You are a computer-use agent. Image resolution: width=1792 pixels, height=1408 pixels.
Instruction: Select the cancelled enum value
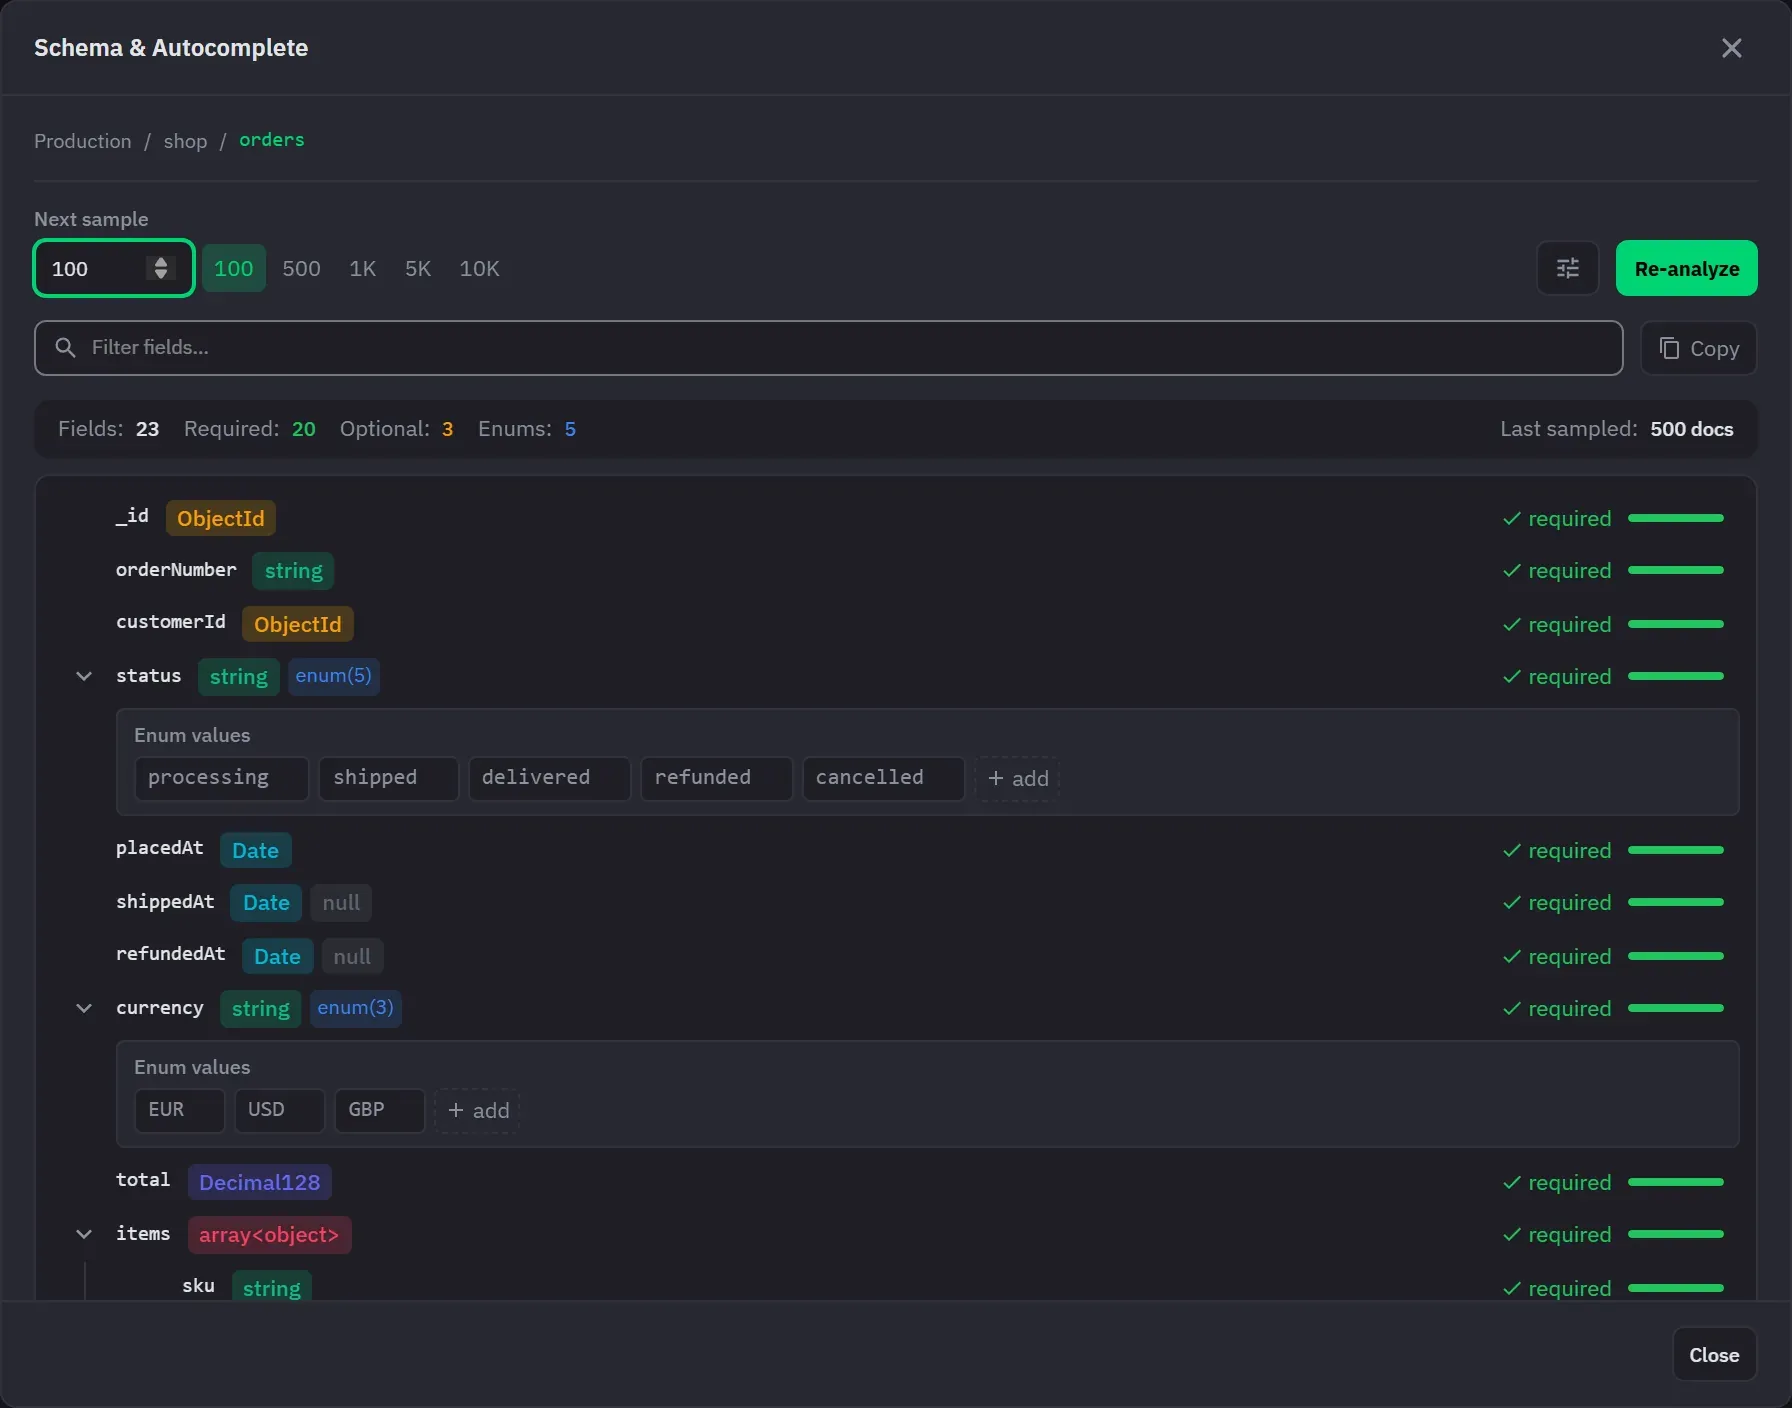[x=883, y=778]
